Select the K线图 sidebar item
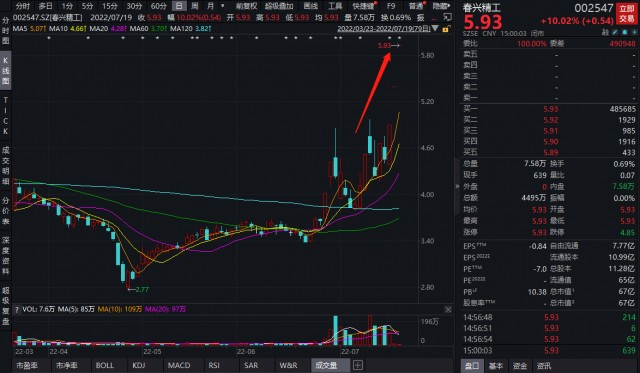Viewport: 640px width, 373px height. click(x=6, y=71)
